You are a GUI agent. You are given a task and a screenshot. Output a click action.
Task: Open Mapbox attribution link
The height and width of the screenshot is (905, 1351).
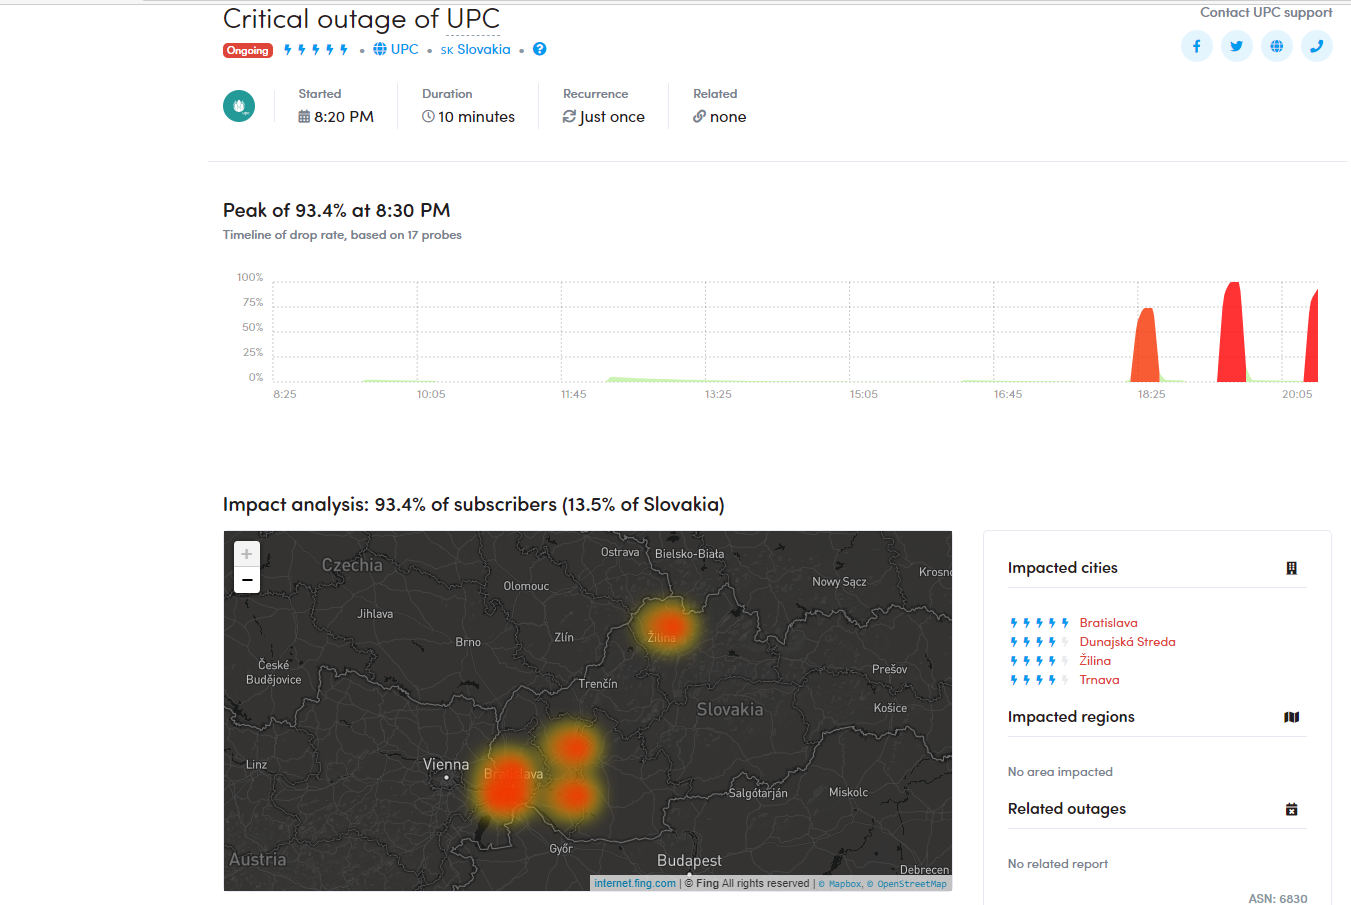point(840,884)
